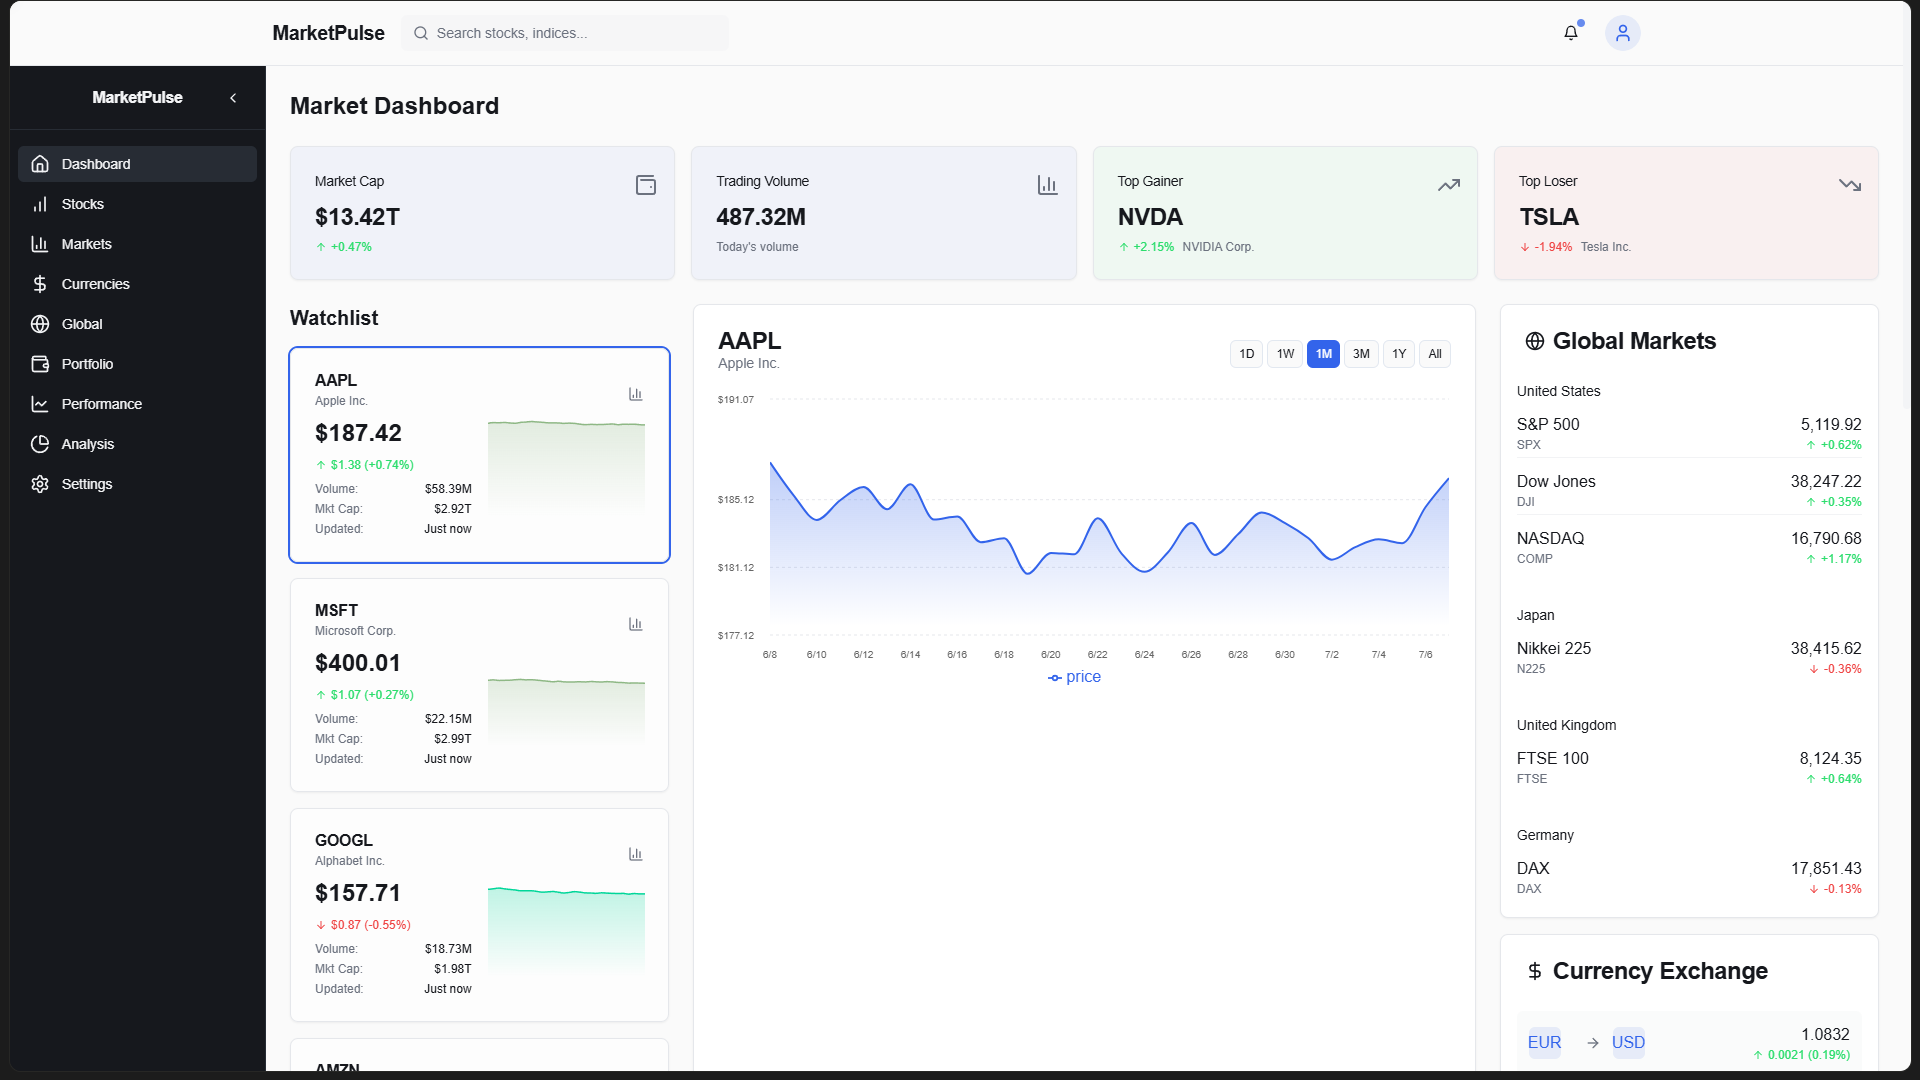Collapse the sidebar with chevron
Screen dimensions: 1920x1080
point(233,98)
